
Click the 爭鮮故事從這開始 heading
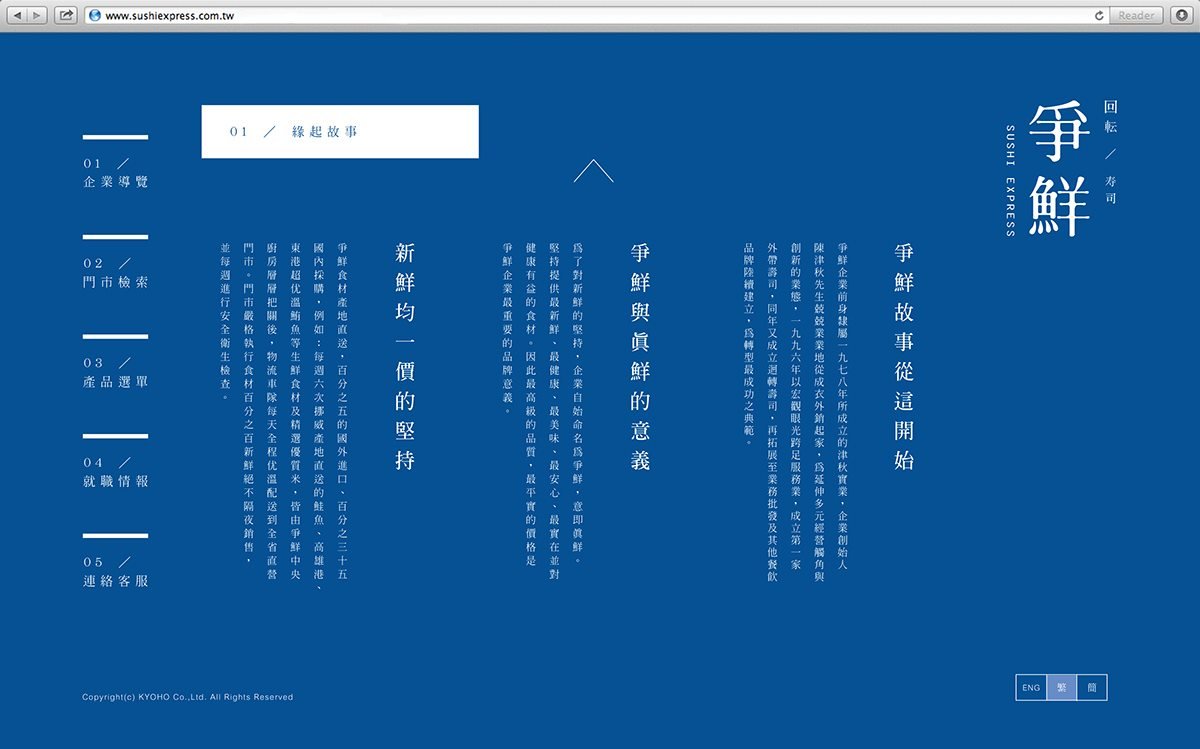904,356
